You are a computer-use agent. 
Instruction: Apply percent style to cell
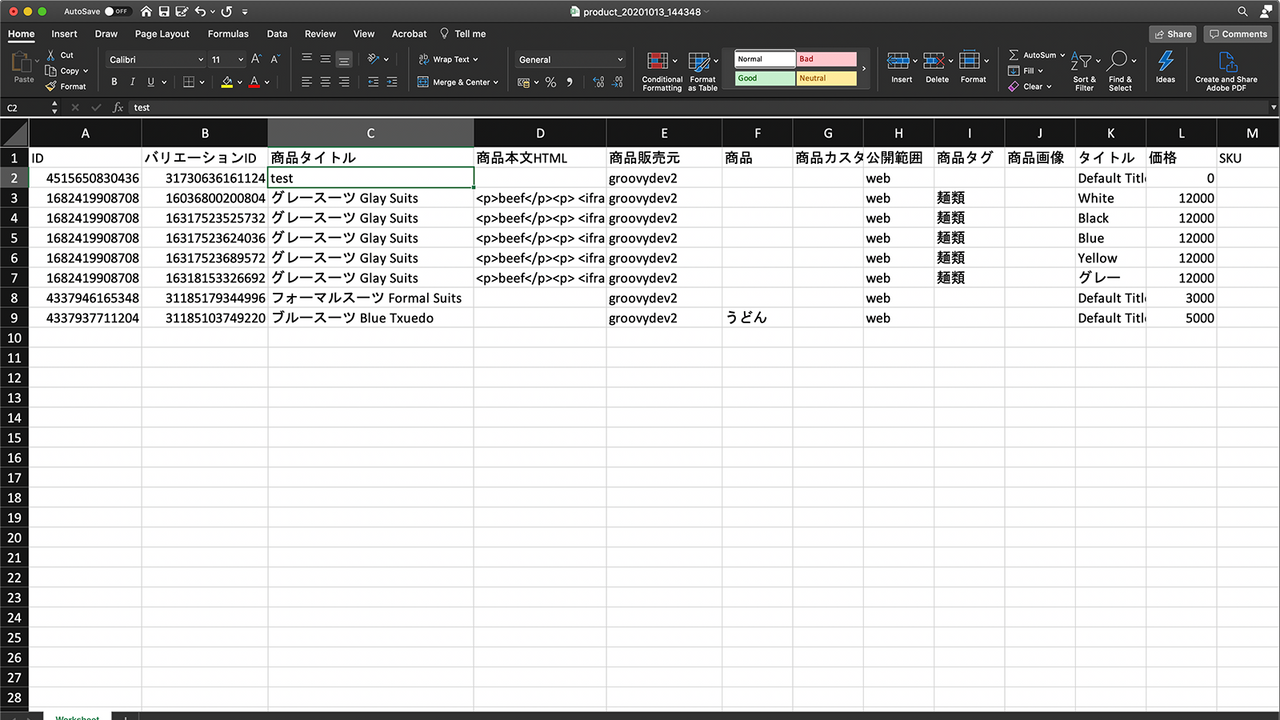point(550,82)
